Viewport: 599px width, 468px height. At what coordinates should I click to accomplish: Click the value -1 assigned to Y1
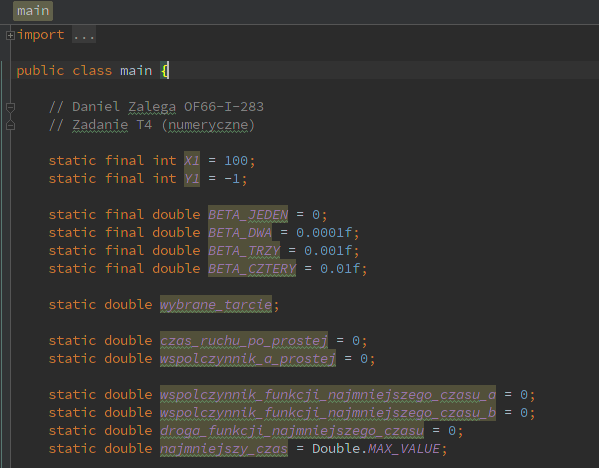pos(232,178)
